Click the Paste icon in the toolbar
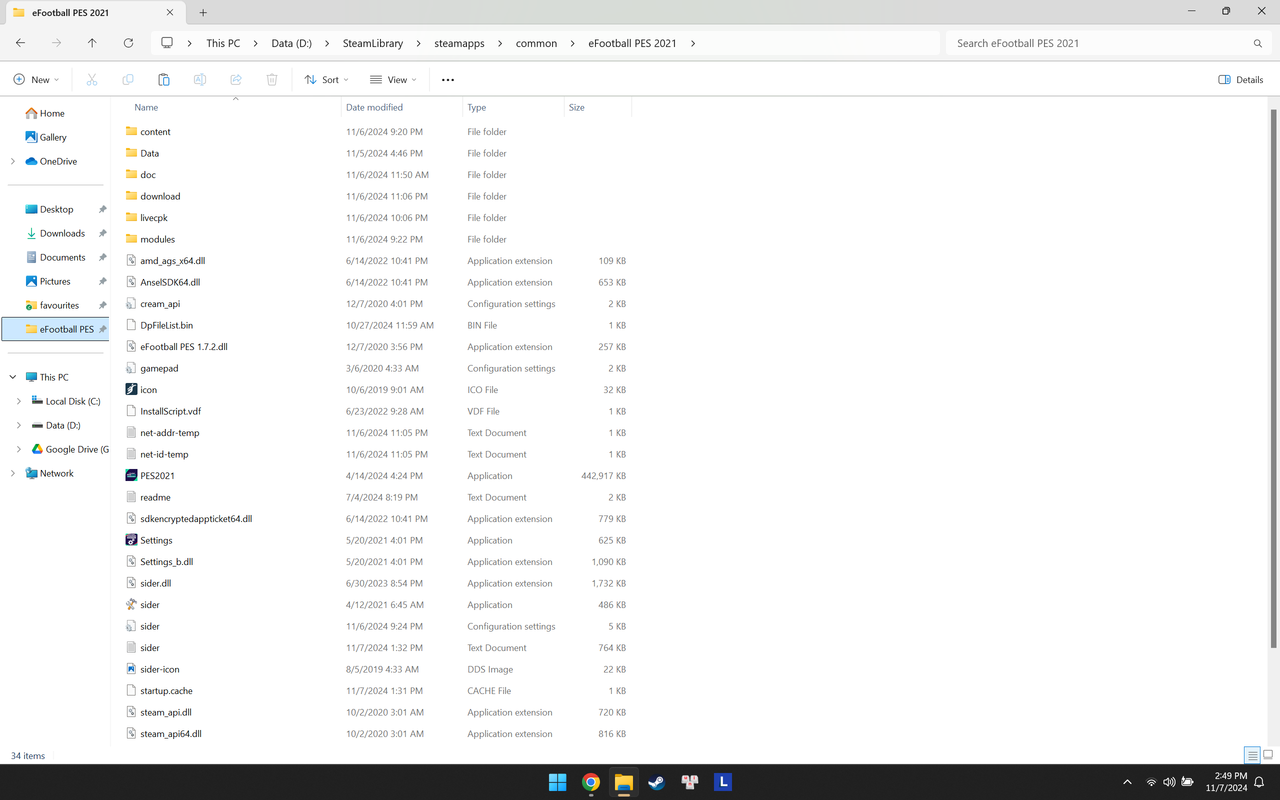This screenshot has height=800, width=1280. coord(164,79)
